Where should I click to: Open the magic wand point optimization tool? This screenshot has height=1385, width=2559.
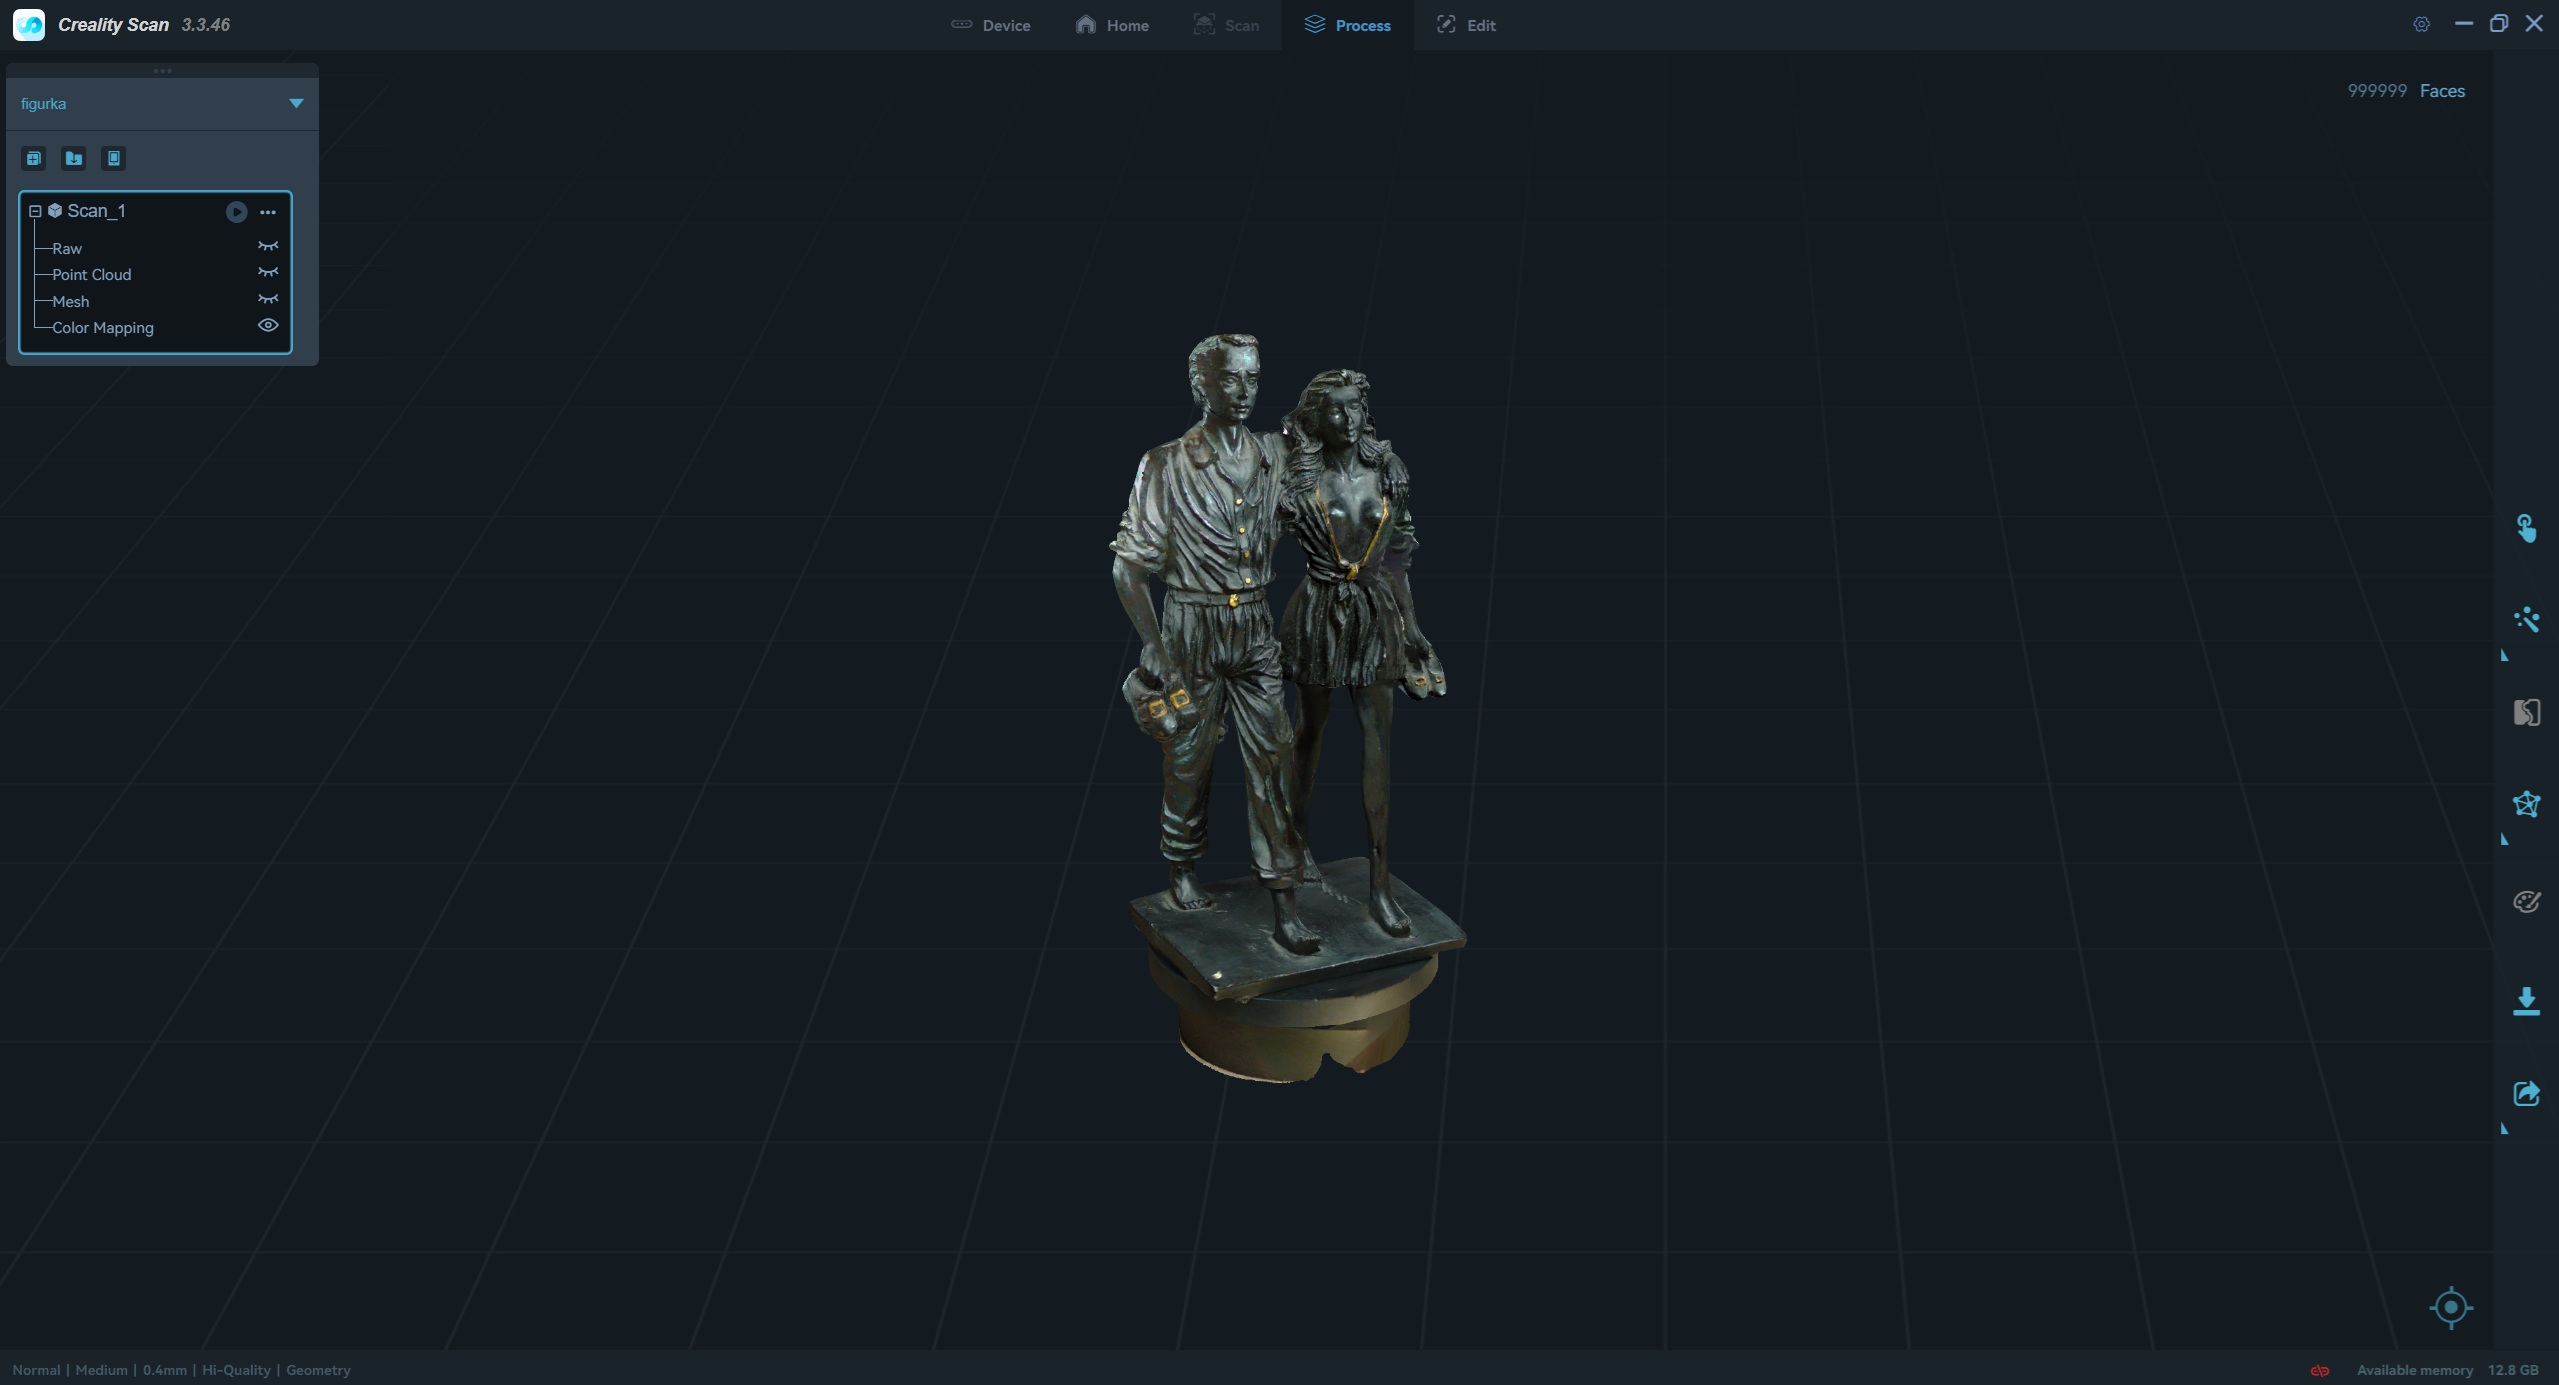(2526, 620)
